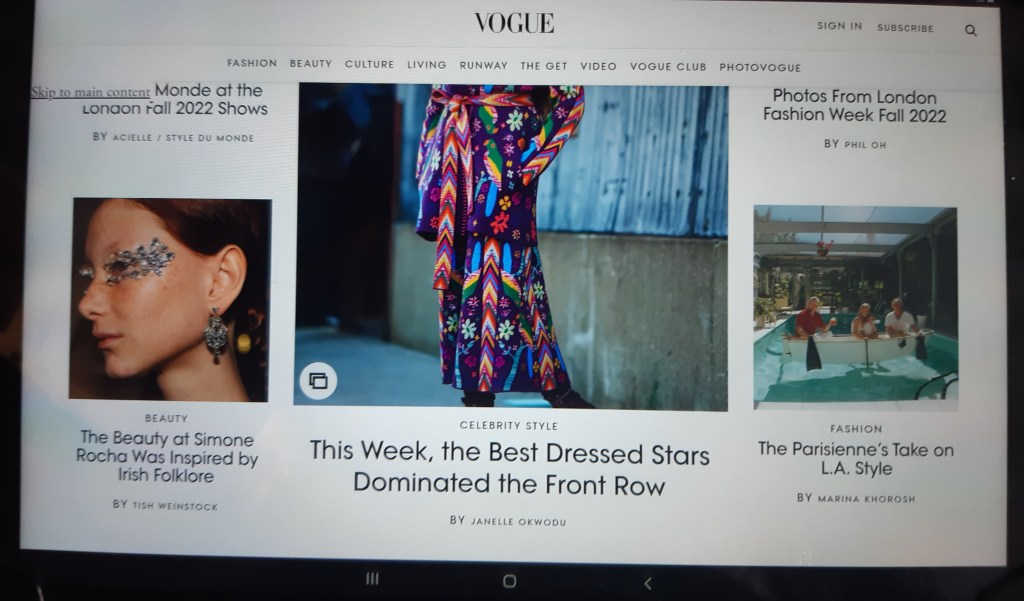Image resolution: width=1024 pixels, height=601 pixels.
Task: Go to the Culture section
Action: point(370,64)
